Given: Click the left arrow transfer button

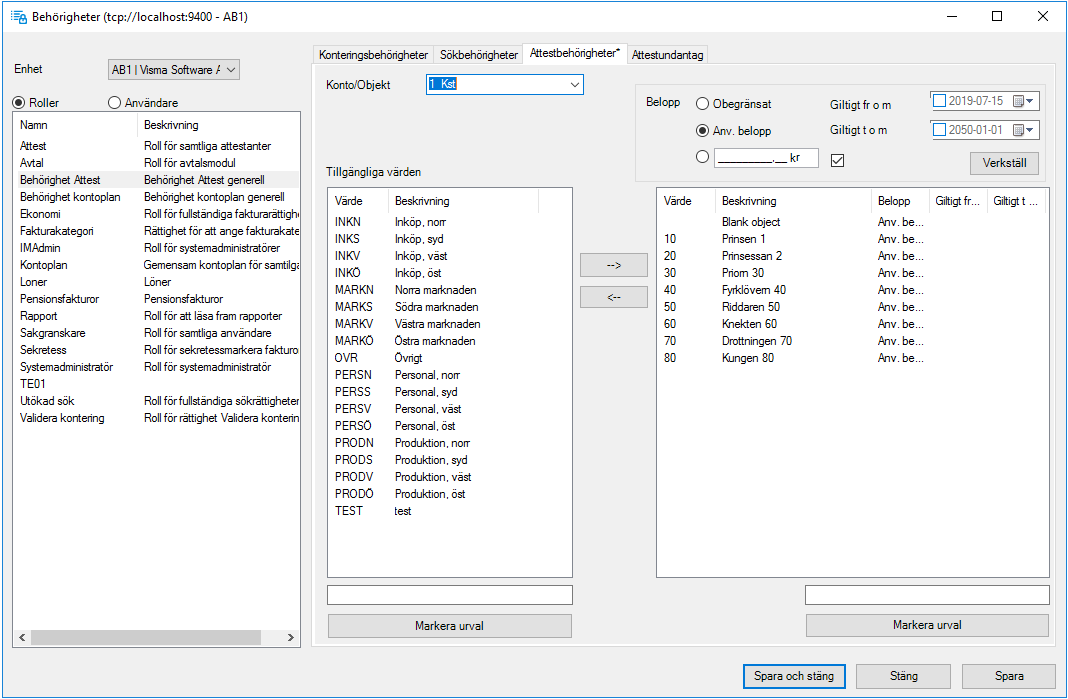Looking at the screenshot, I should coord(612,296).
